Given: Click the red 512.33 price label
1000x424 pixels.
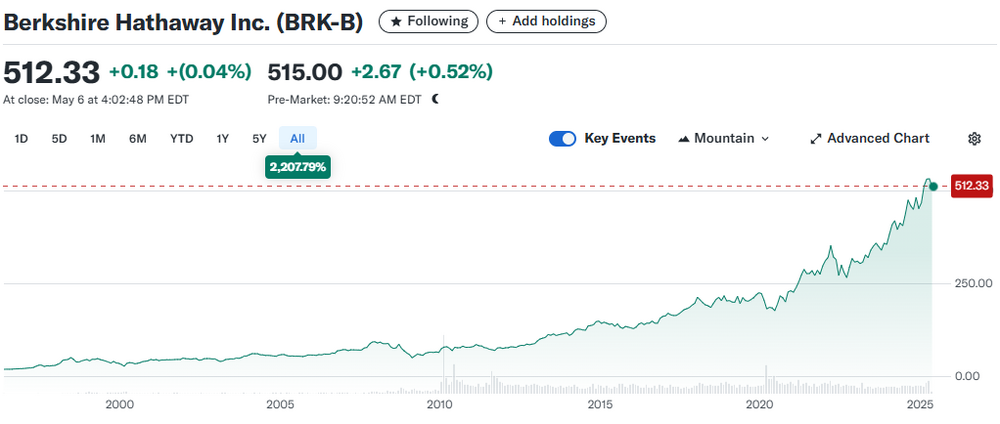Looking at the screenshot, I should click(971, 185).
